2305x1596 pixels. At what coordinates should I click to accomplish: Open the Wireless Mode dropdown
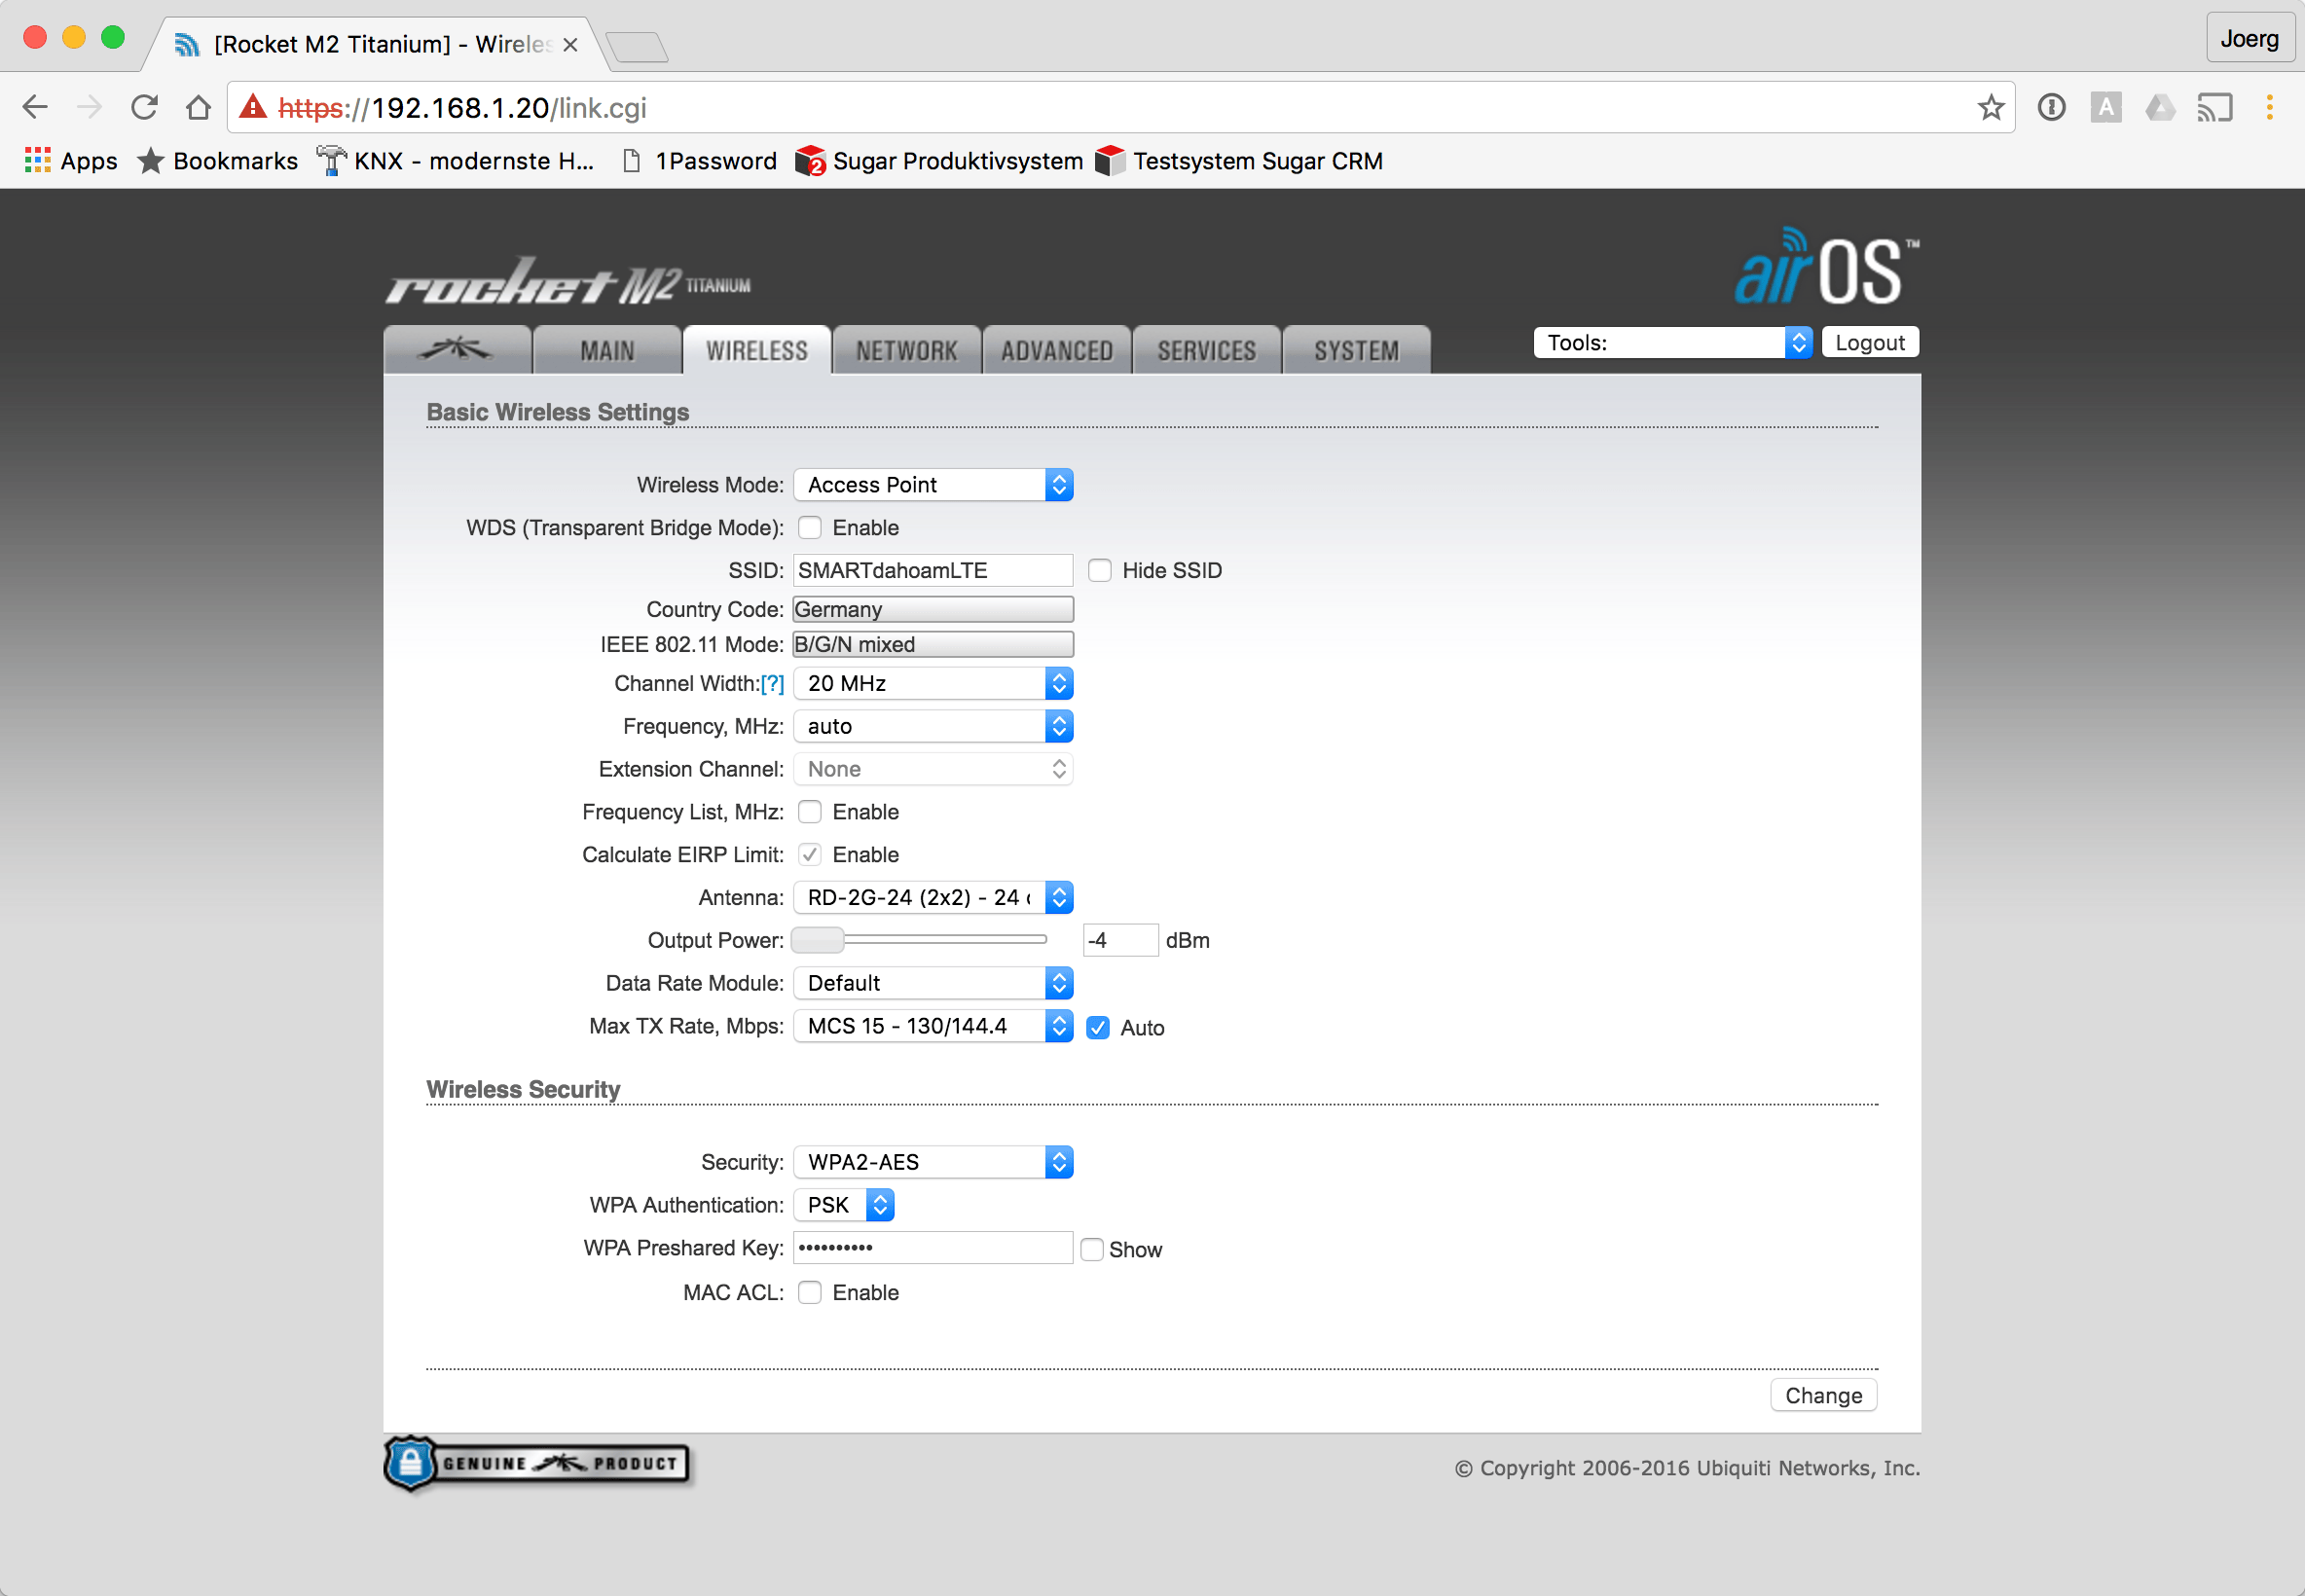[933, 485]
